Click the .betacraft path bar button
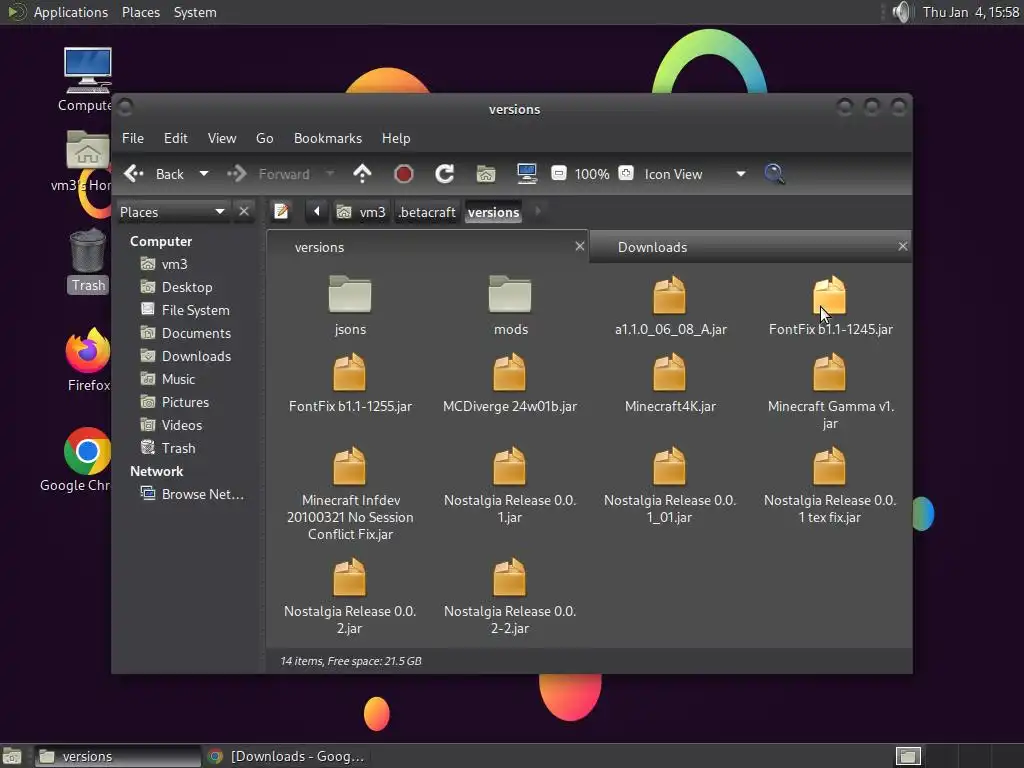This screenshot has height=768, width=1024. pos(427,212)
